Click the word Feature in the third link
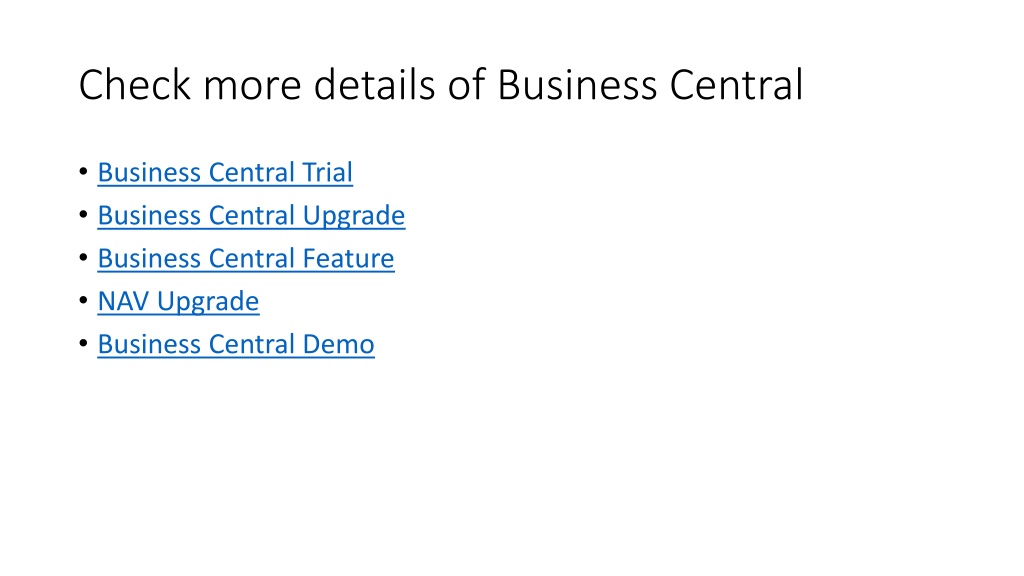This screenshot has height=576, width=1024. click(348, 259)
